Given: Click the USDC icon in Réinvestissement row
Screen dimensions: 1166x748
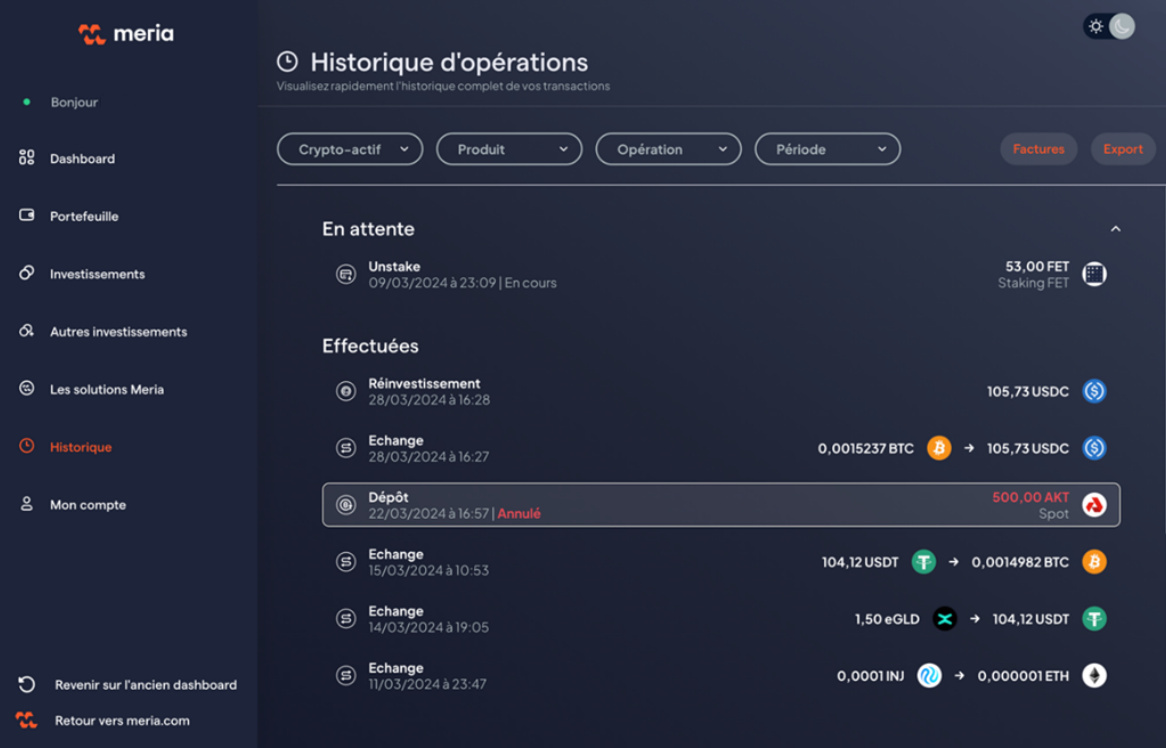Looking at the screenshot, I should pos(1094,391).
